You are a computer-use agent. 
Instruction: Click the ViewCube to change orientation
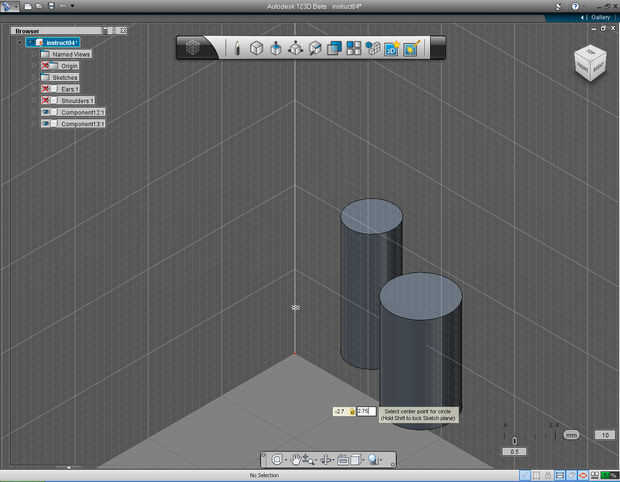coord(590,63)
